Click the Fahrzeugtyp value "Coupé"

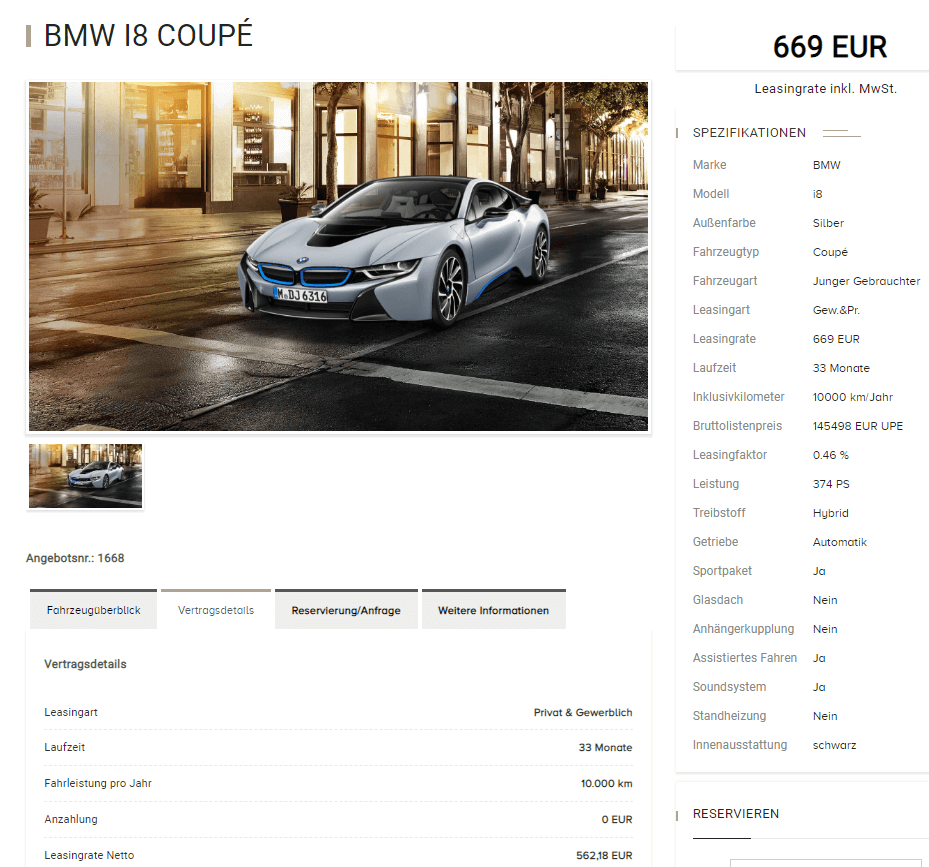tap(830, 252)
